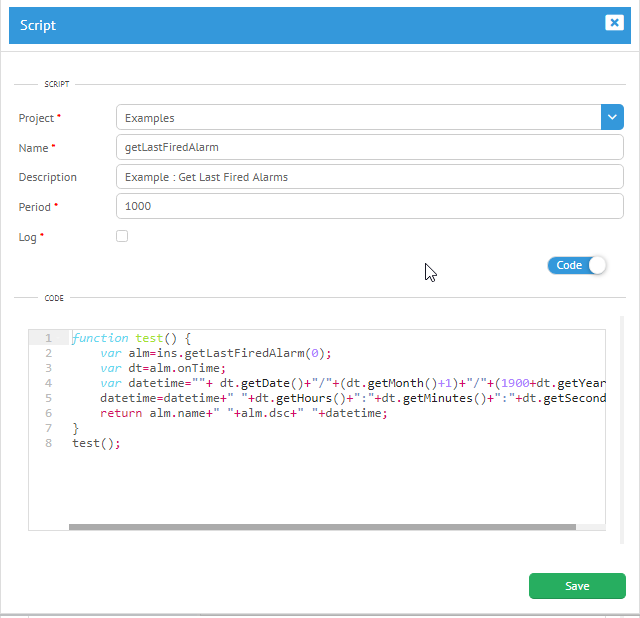Click the Project label

pos(36,118)
